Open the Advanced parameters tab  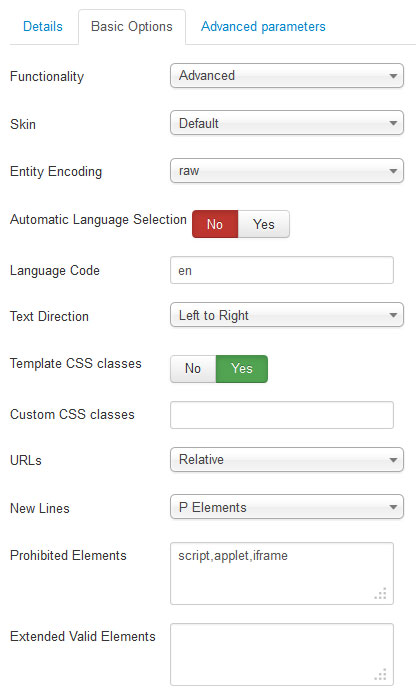tap(263, 27)
